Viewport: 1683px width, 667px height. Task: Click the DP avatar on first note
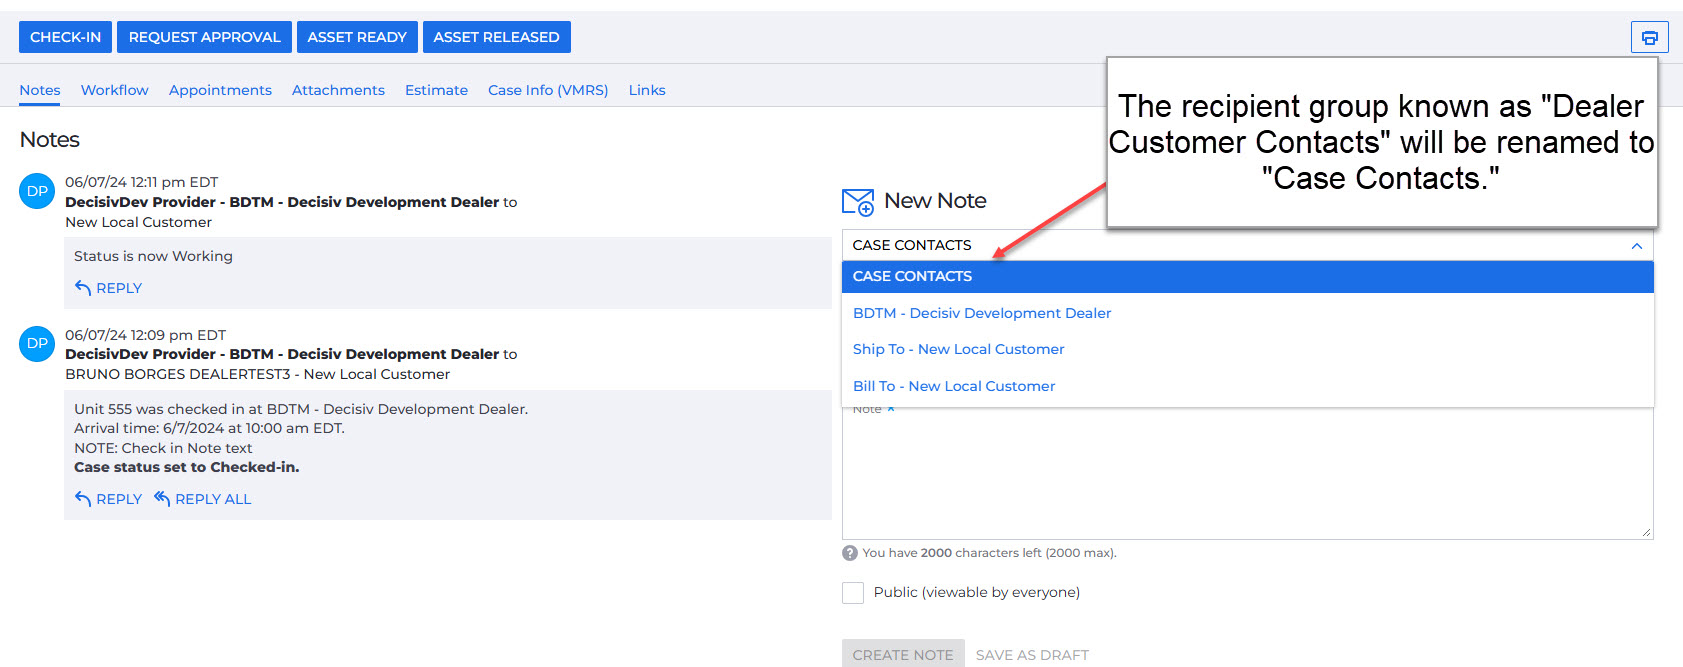pyautogui.click(x=37, y=191)
